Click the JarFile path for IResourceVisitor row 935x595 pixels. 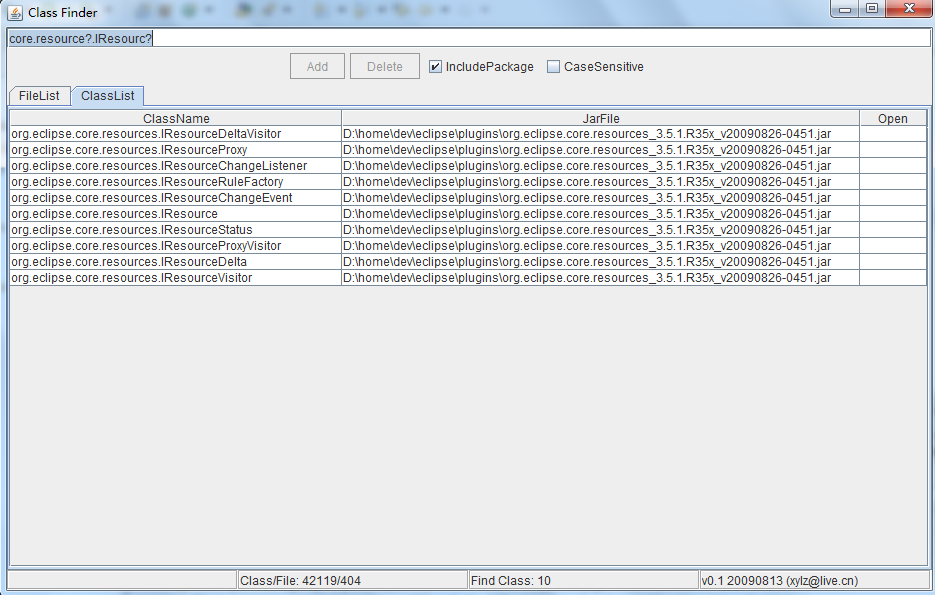pos(587,278)
